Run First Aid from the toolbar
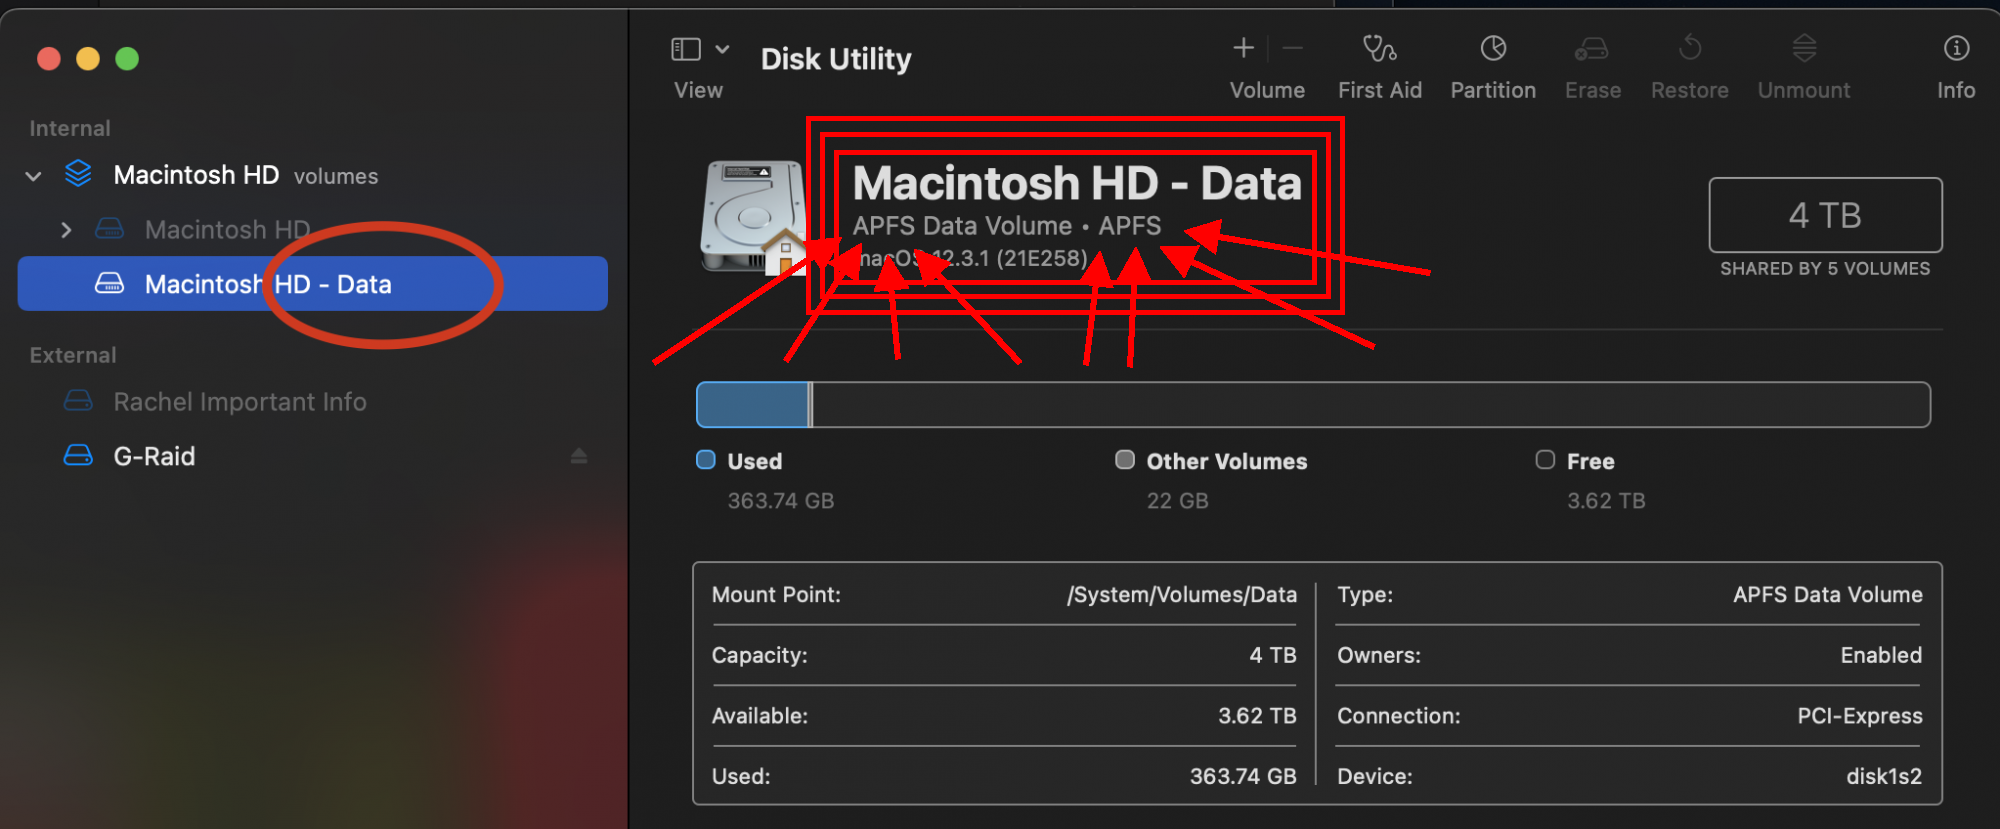The width and height of the screenshot is (2000, 829). click(1380, 48)
